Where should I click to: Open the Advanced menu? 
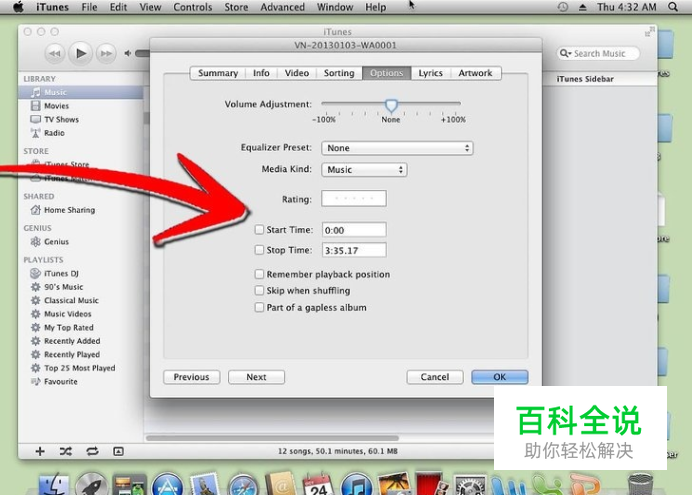pos(282,7)
